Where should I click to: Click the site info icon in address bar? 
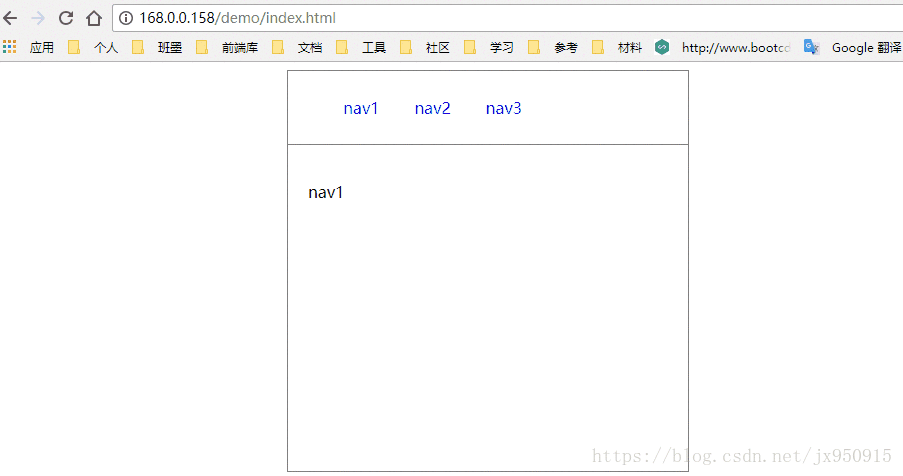click(126, 18)
